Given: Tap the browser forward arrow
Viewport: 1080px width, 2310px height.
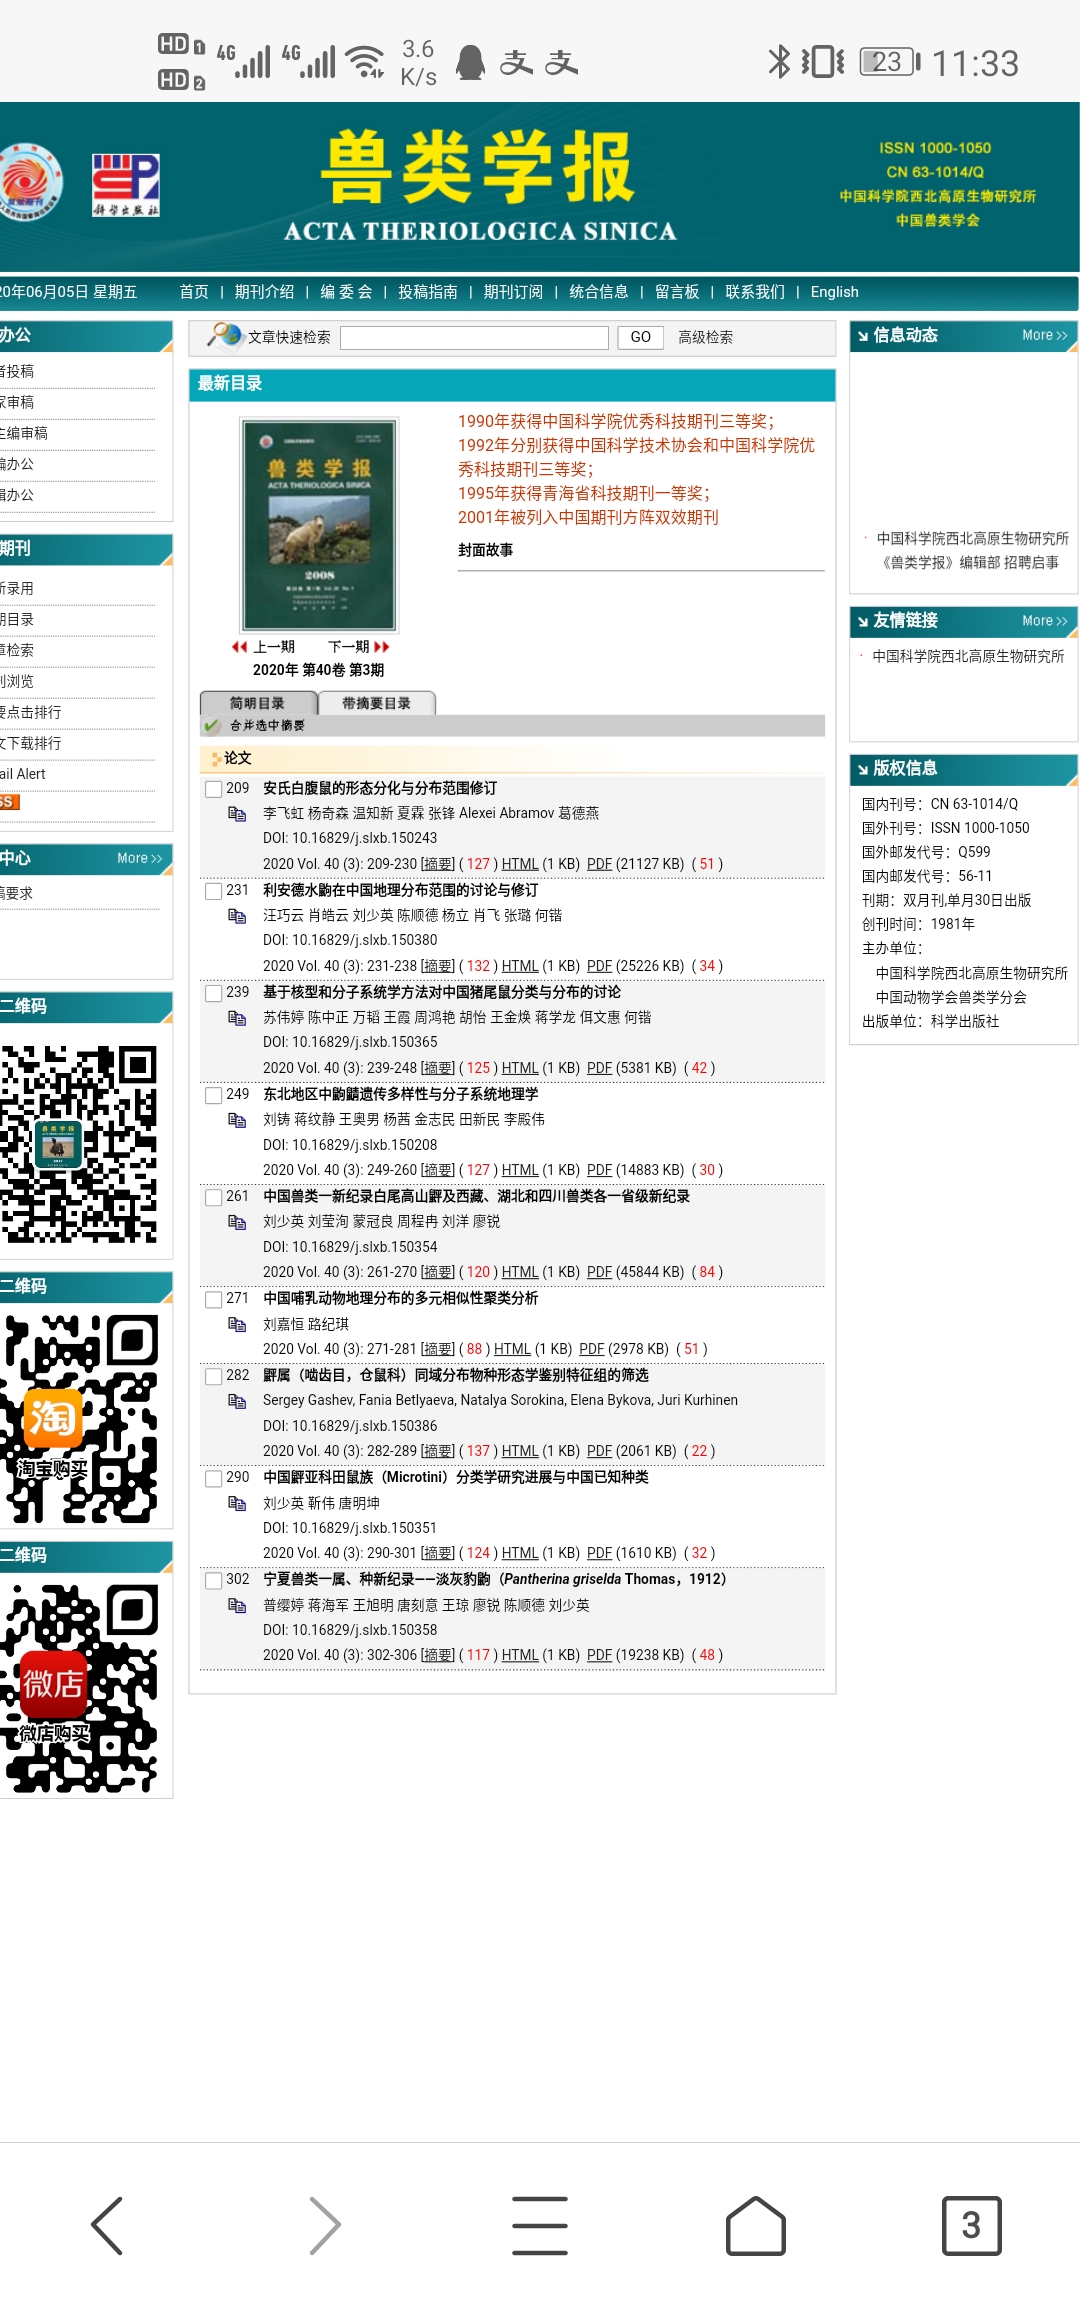Looking at the screenshot, I should point(324,2225).
